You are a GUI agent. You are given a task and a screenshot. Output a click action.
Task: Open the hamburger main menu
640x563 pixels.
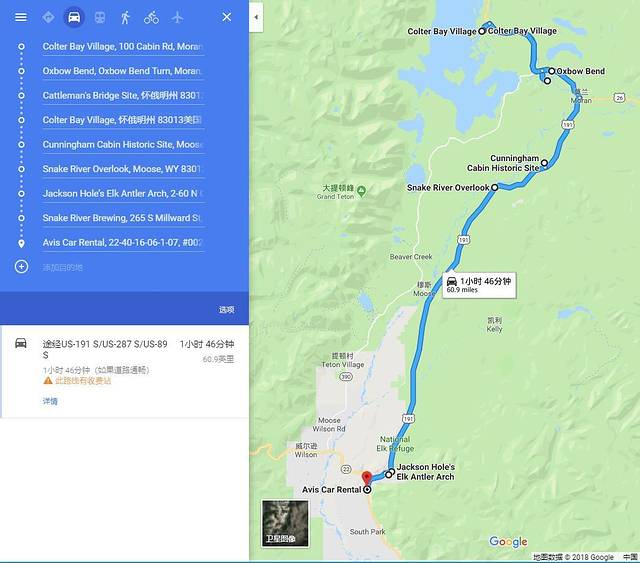[21, 17]
